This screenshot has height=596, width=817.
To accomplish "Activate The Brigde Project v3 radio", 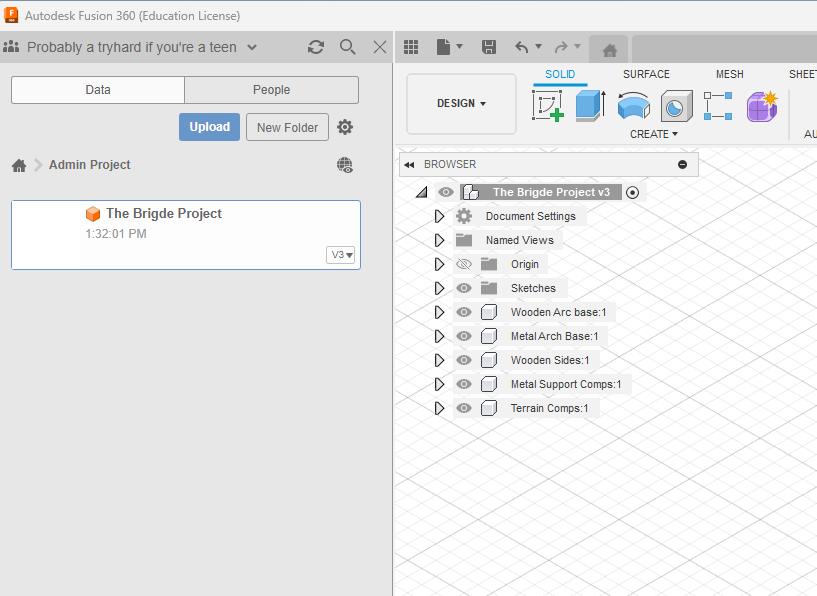I will click(632, 192).
